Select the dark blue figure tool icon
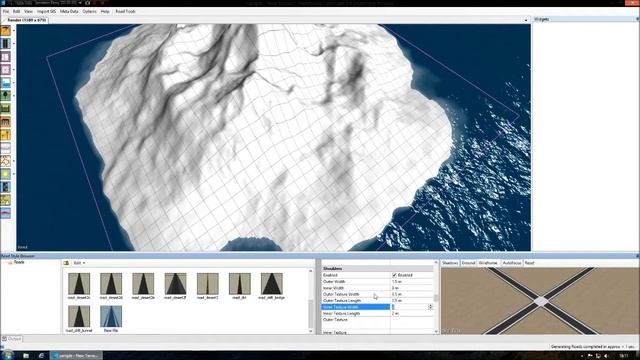 click(5, 187)
